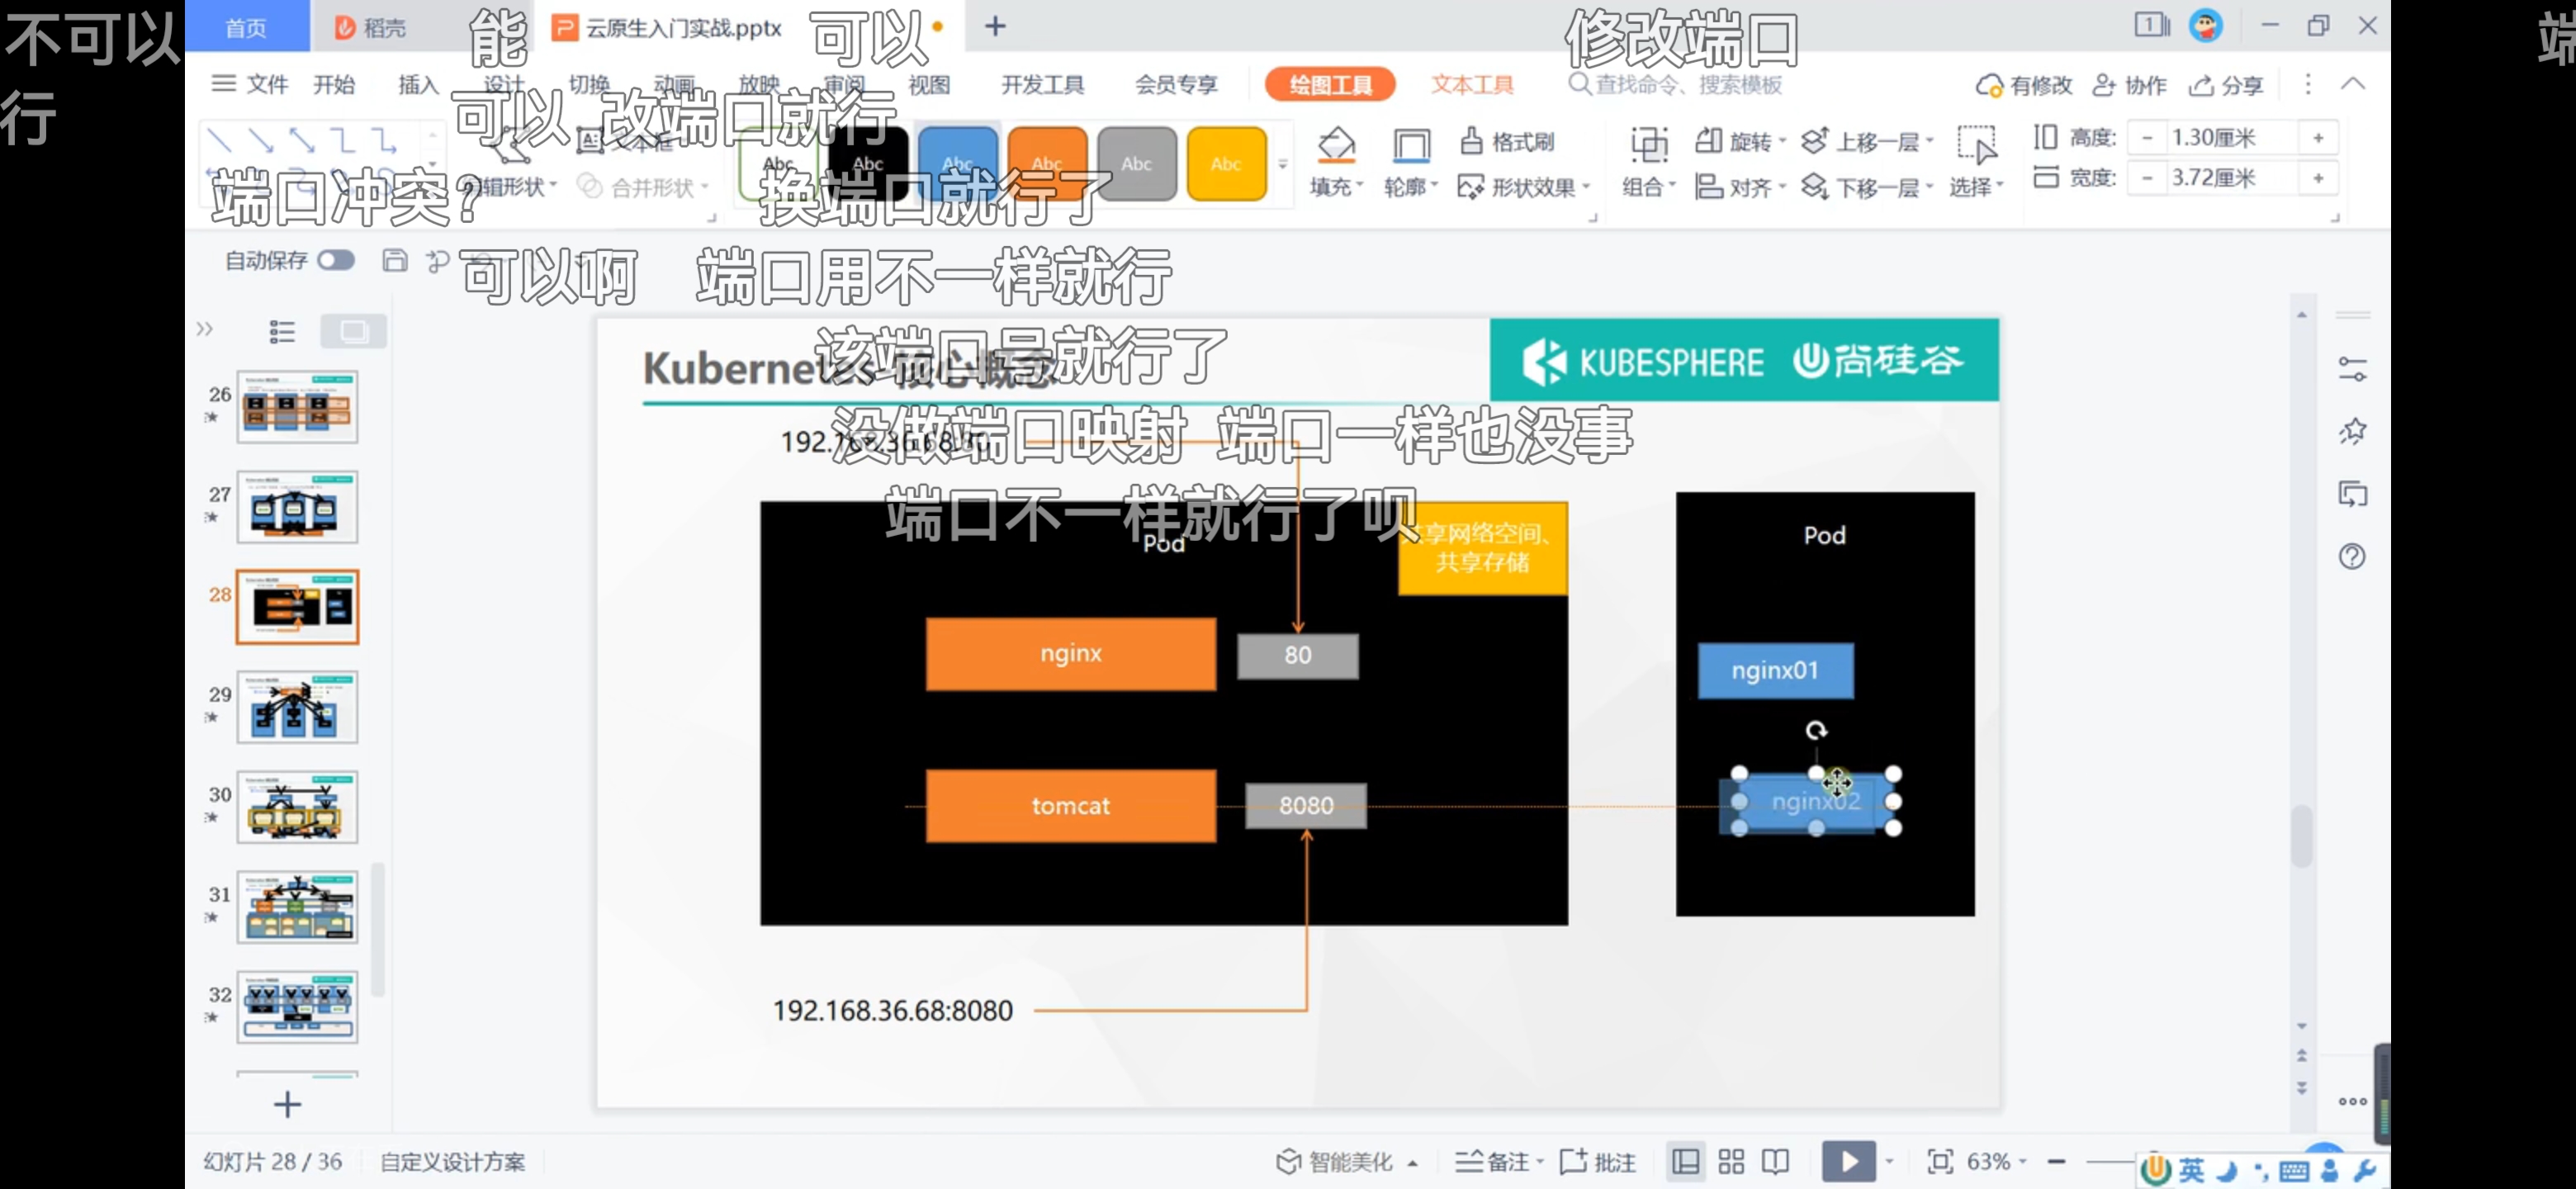Click the Group (组合) icon
The image size is (2576, 1189).
point(1648,145)
